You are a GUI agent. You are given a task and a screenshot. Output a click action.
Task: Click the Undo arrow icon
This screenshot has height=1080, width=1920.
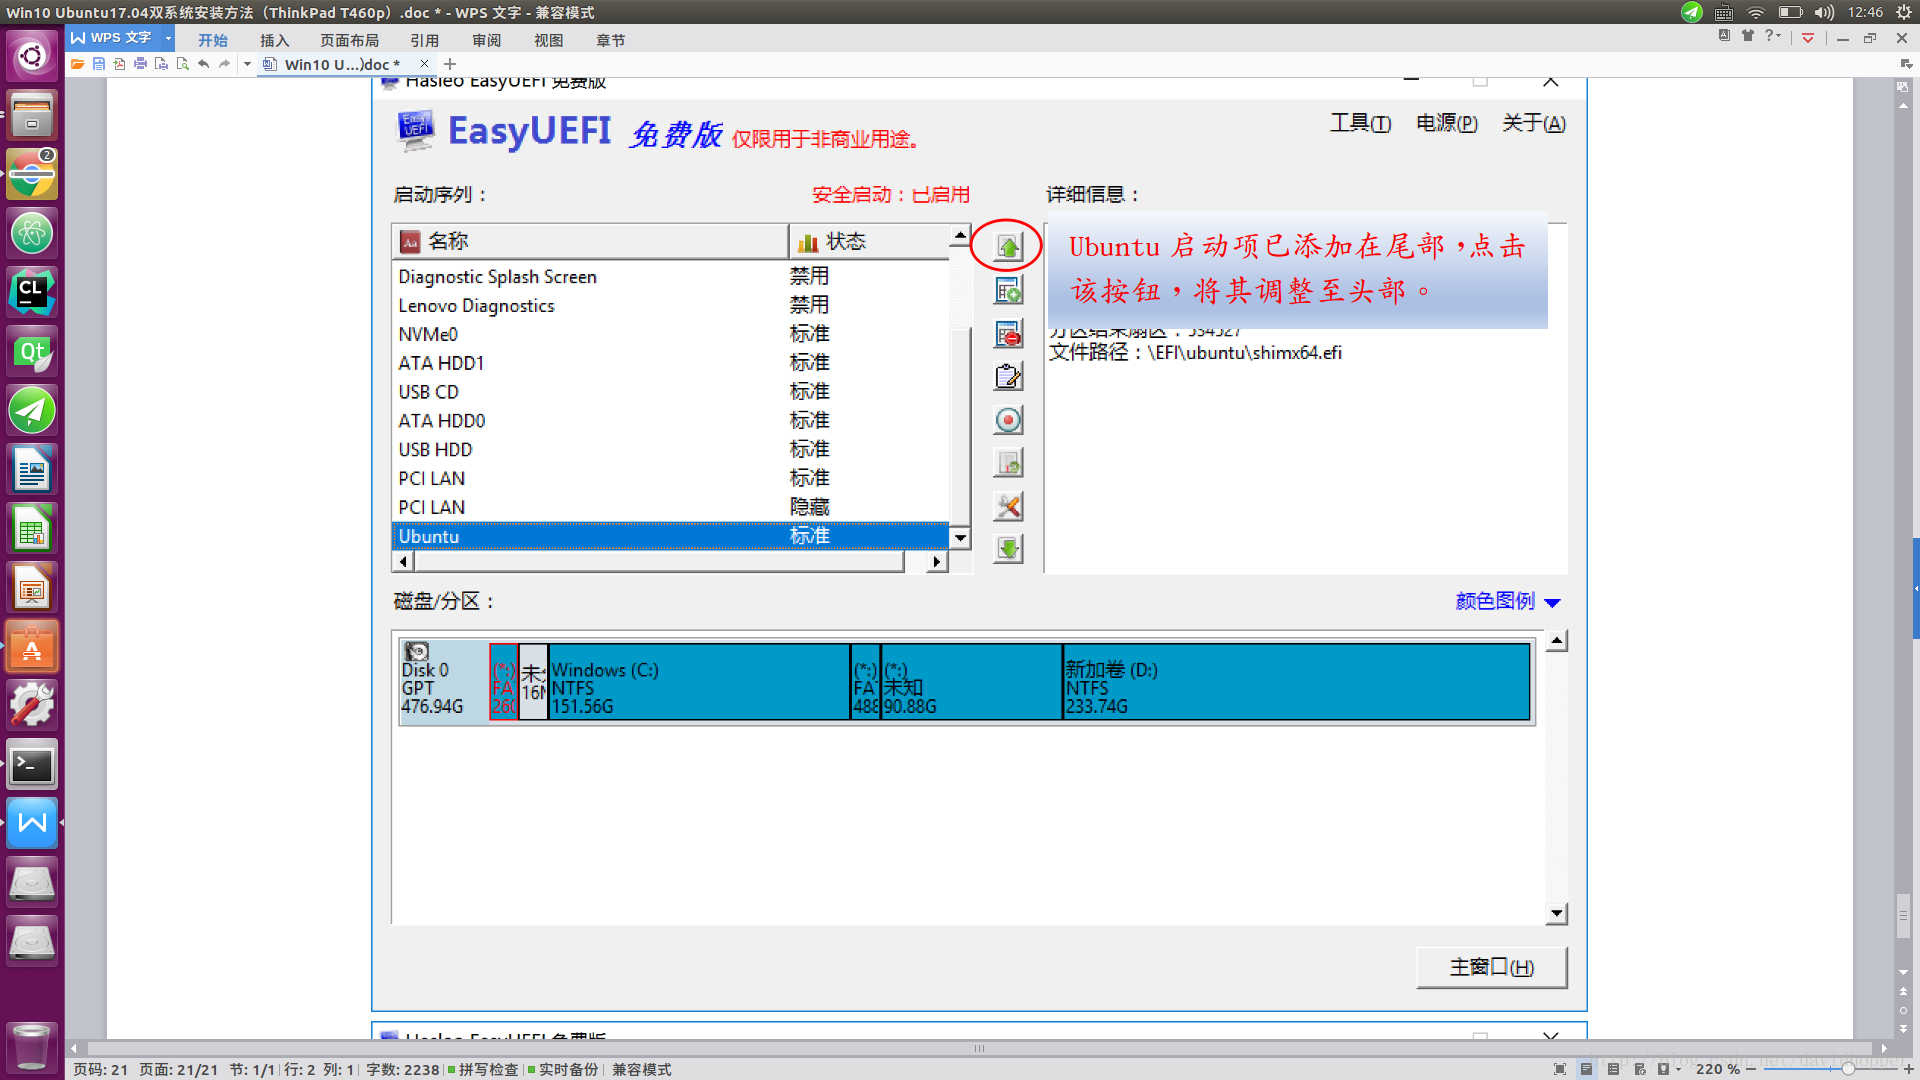click(203, 64)
